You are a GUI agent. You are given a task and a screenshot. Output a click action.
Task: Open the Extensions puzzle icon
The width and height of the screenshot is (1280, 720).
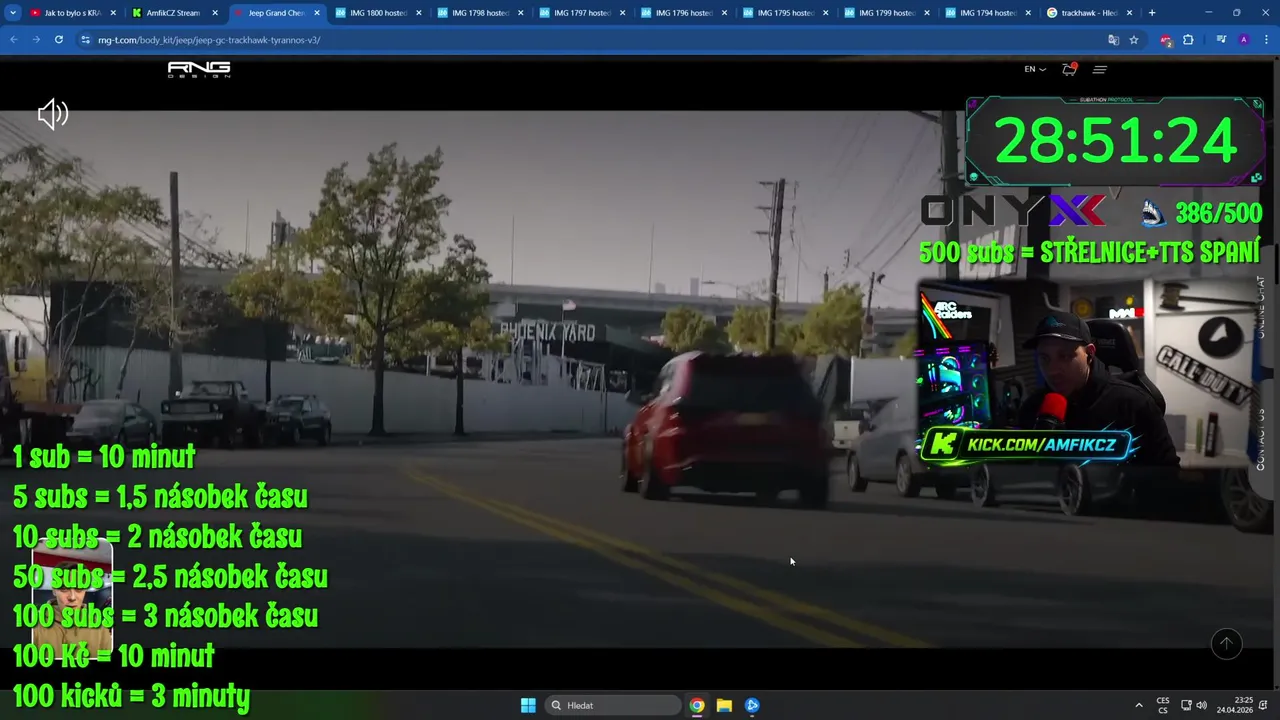[1188, 40]
